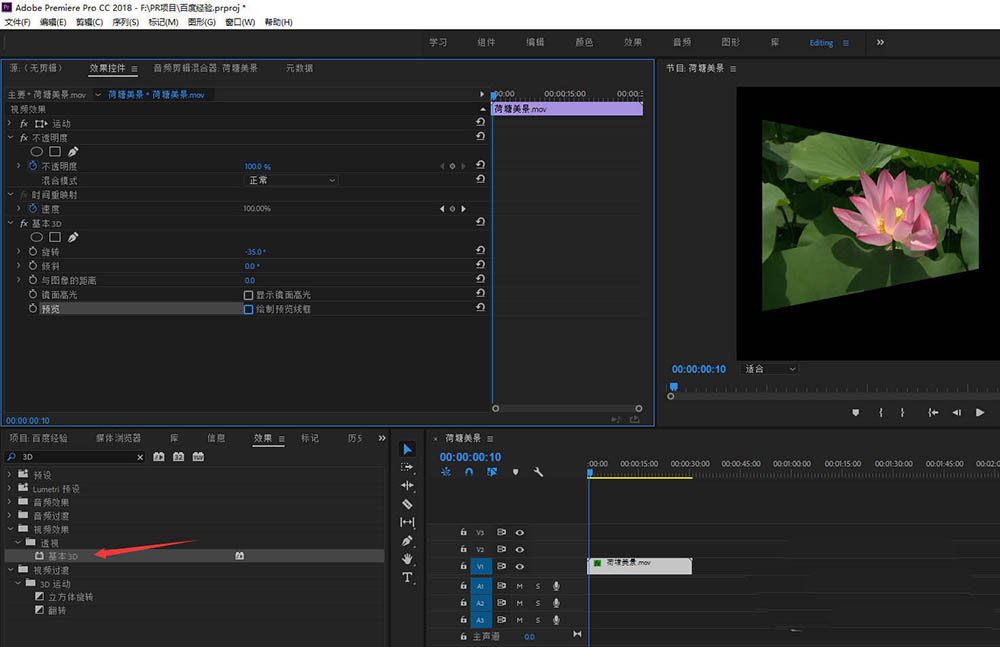
Task: Toggle snap magnet icon in timeline
Action: pyautogui.click(x=469, y=472)
